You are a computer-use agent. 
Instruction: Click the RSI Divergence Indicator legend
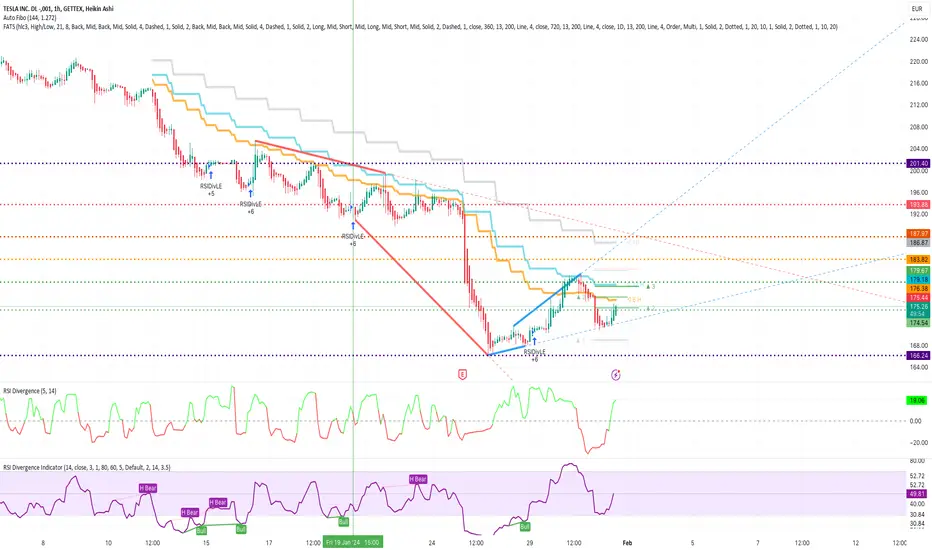click(x=87, y=467)
